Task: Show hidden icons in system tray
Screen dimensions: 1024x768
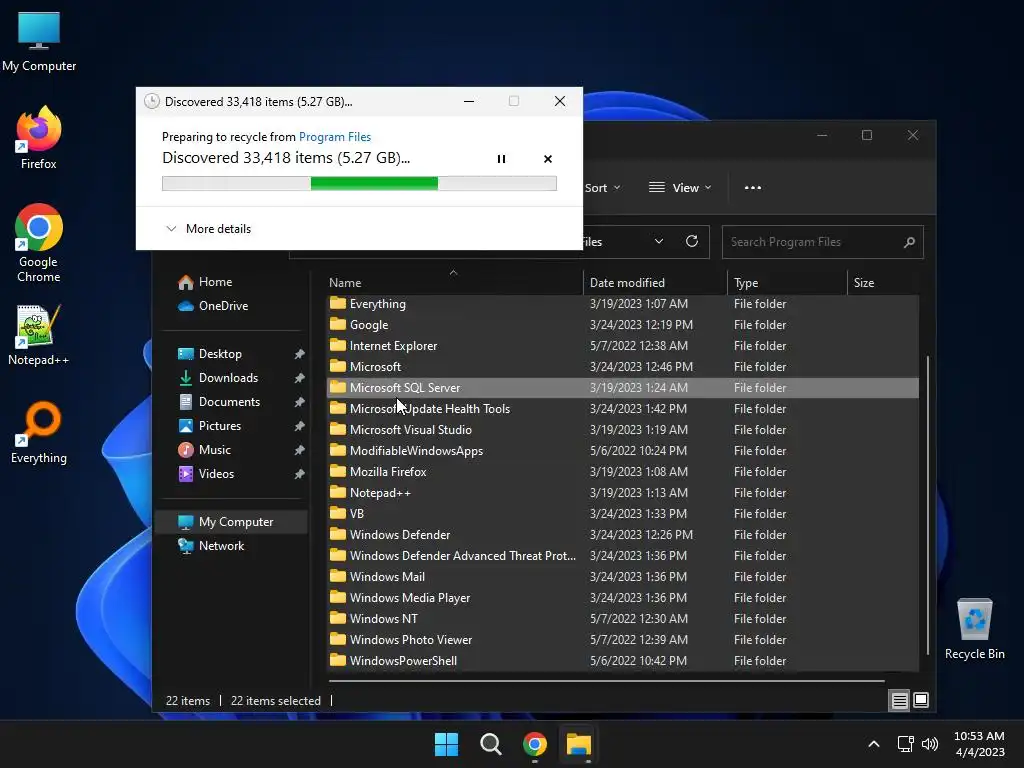Action: point(873,744)
